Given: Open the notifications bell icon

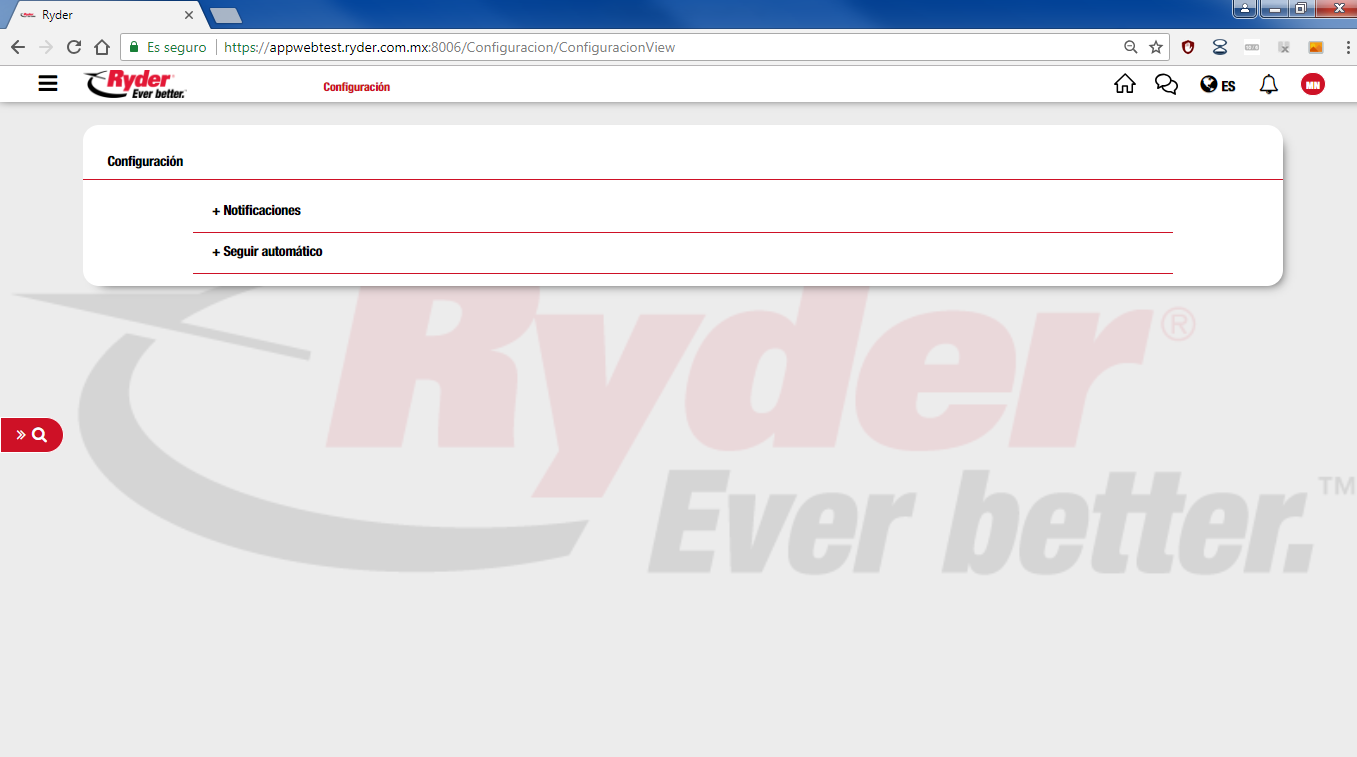Looking at the screenshot, I should click(x=1268, y=85).
